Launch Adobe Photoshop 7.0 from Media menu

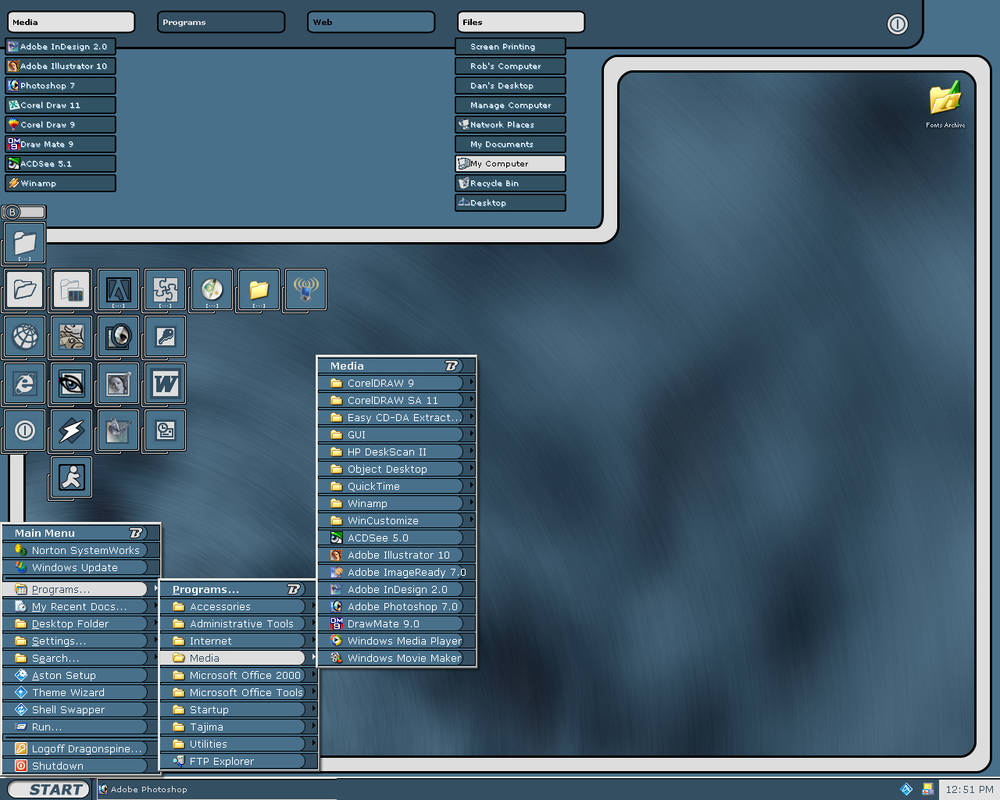[x=396, y=607]
